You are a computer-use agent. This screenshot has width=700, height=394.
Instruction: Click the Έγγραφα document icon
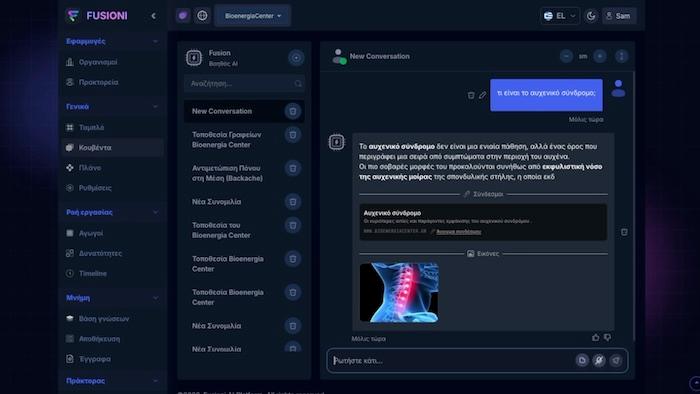70,359
